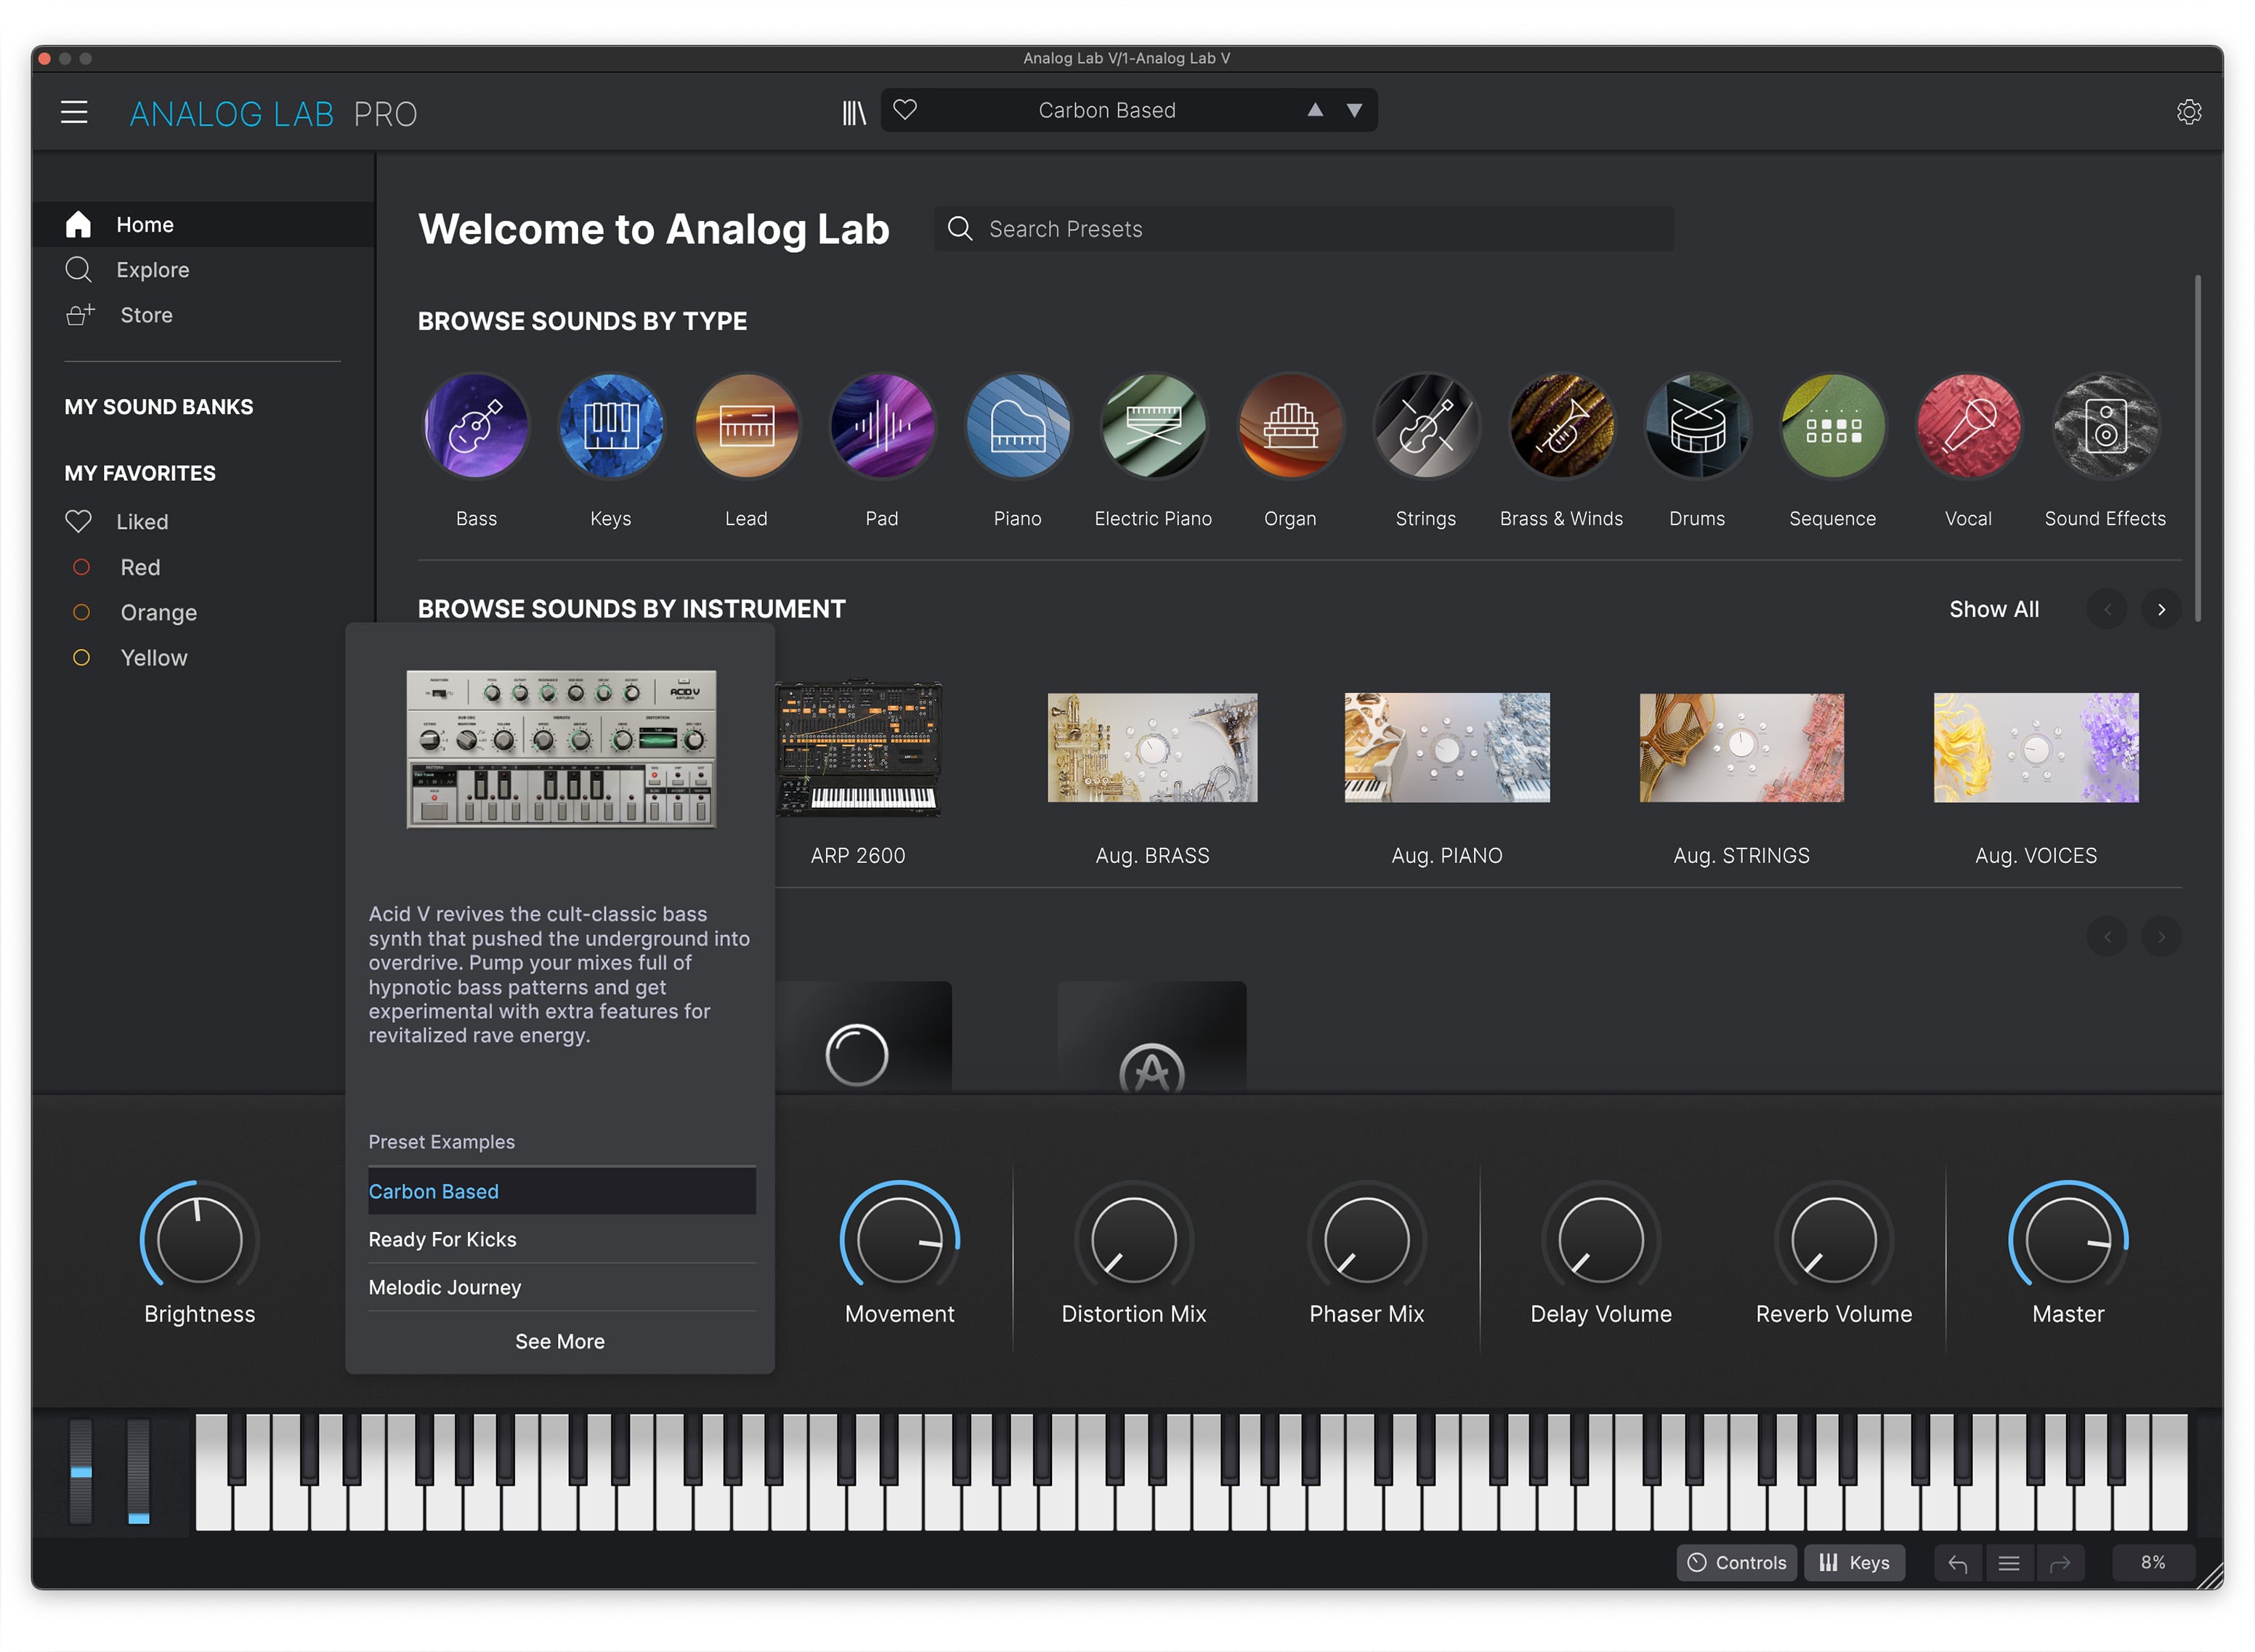Viewport: 2255px width, 1652px height.
Task: Open the Drums sound category
Action: pos(1697,424)
